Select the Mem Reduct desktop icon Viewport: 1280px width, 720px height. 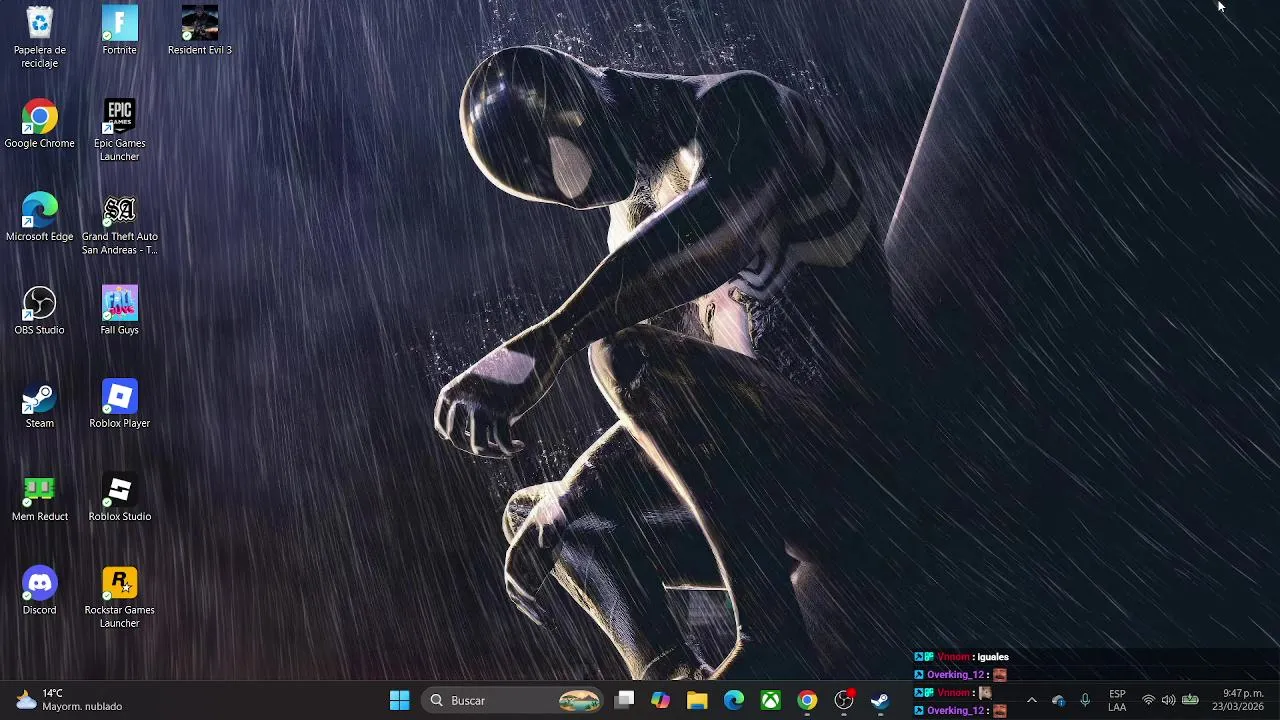point(39,498)
